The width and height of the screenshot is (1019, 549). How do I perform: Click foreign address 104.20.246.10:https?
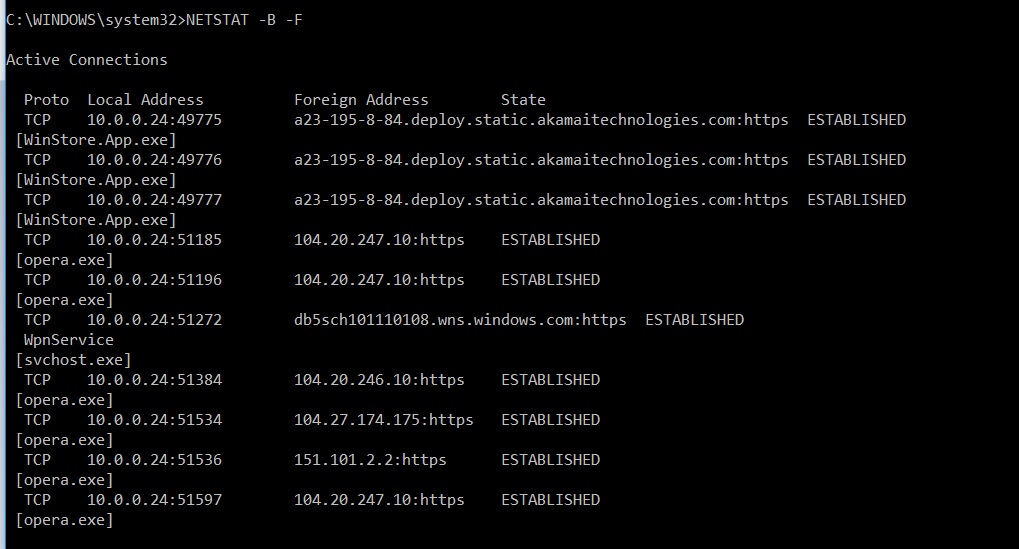coord(380,380)
